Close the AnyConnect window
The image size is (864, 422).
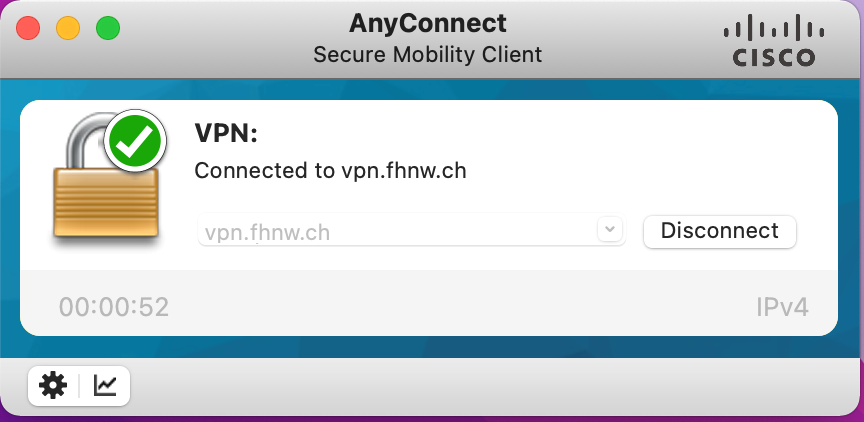(28, 28)
